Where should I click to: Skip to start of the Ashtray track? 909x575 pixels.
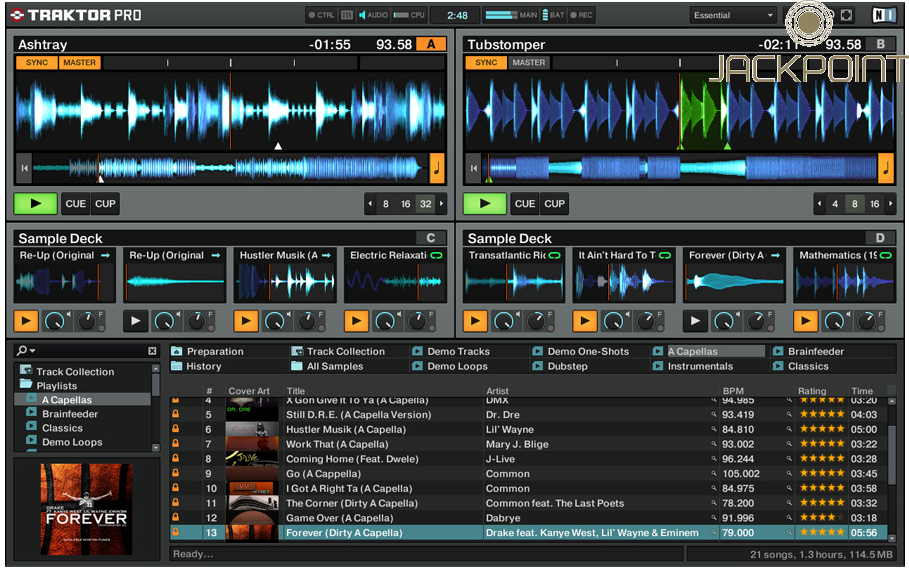pyautogui.click(x=24, y=168)
